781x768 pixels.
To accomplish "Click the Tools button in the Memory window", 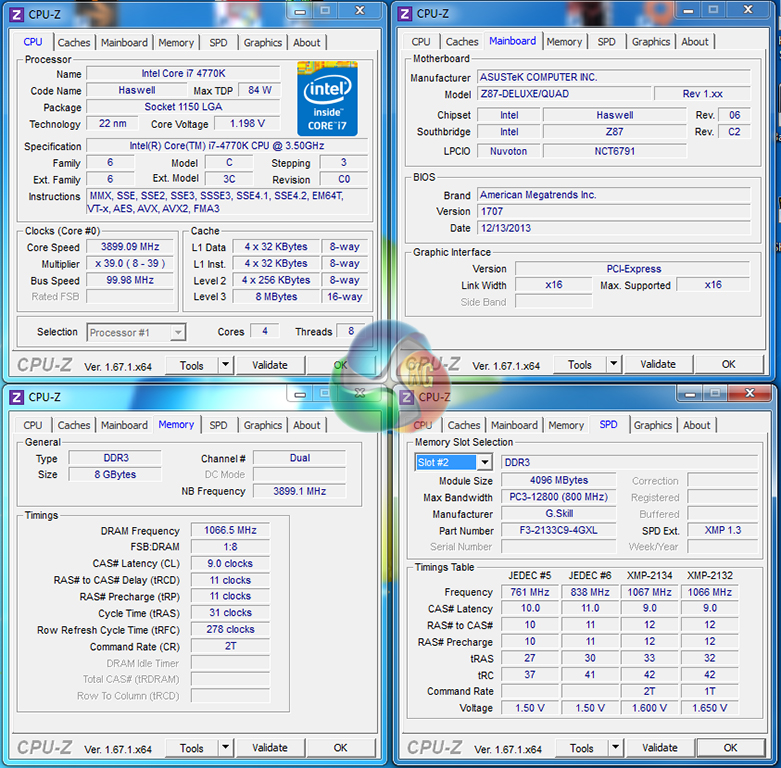I will 192,748.
